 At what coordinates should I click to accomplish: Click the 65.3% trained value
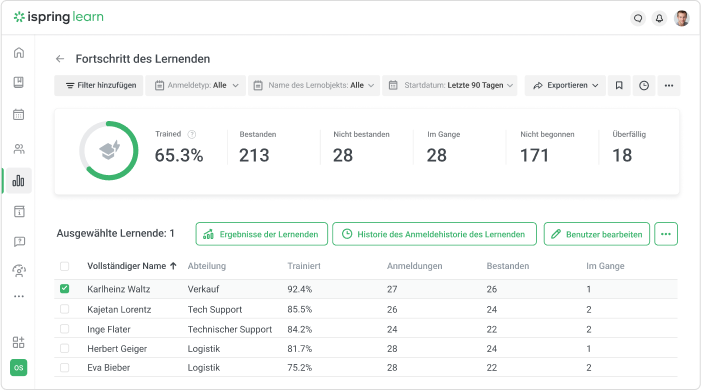click(179, 156)
